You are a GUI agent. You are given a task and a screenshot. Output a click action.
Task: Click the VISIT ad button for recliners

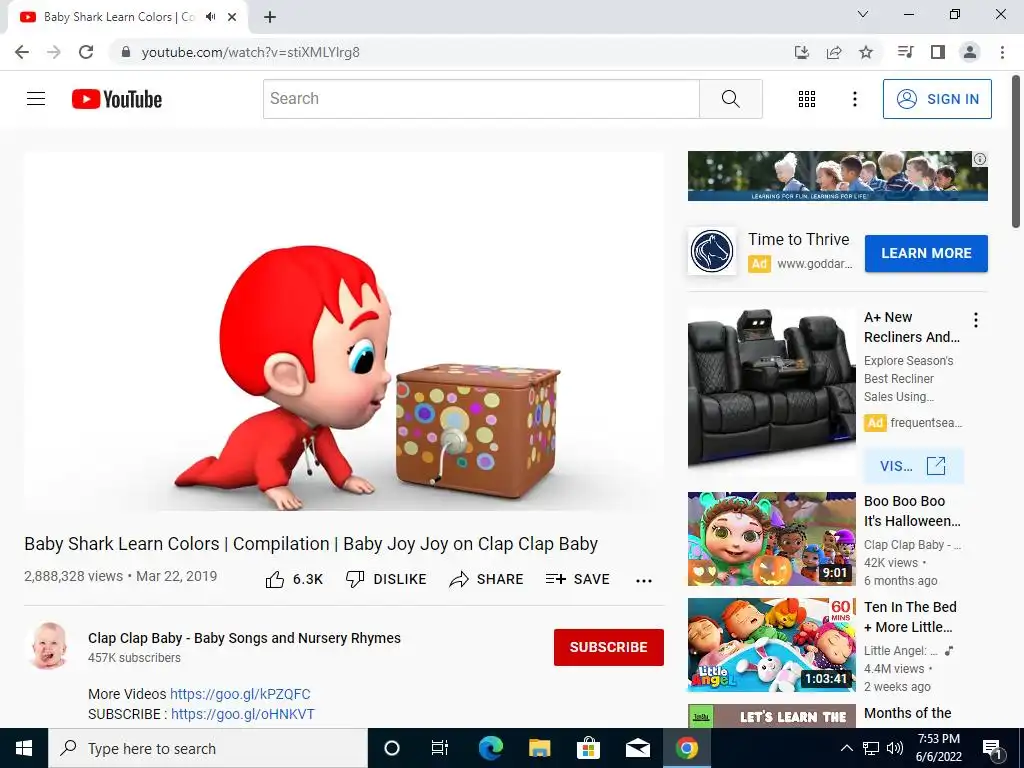click(x=913, y=466)
